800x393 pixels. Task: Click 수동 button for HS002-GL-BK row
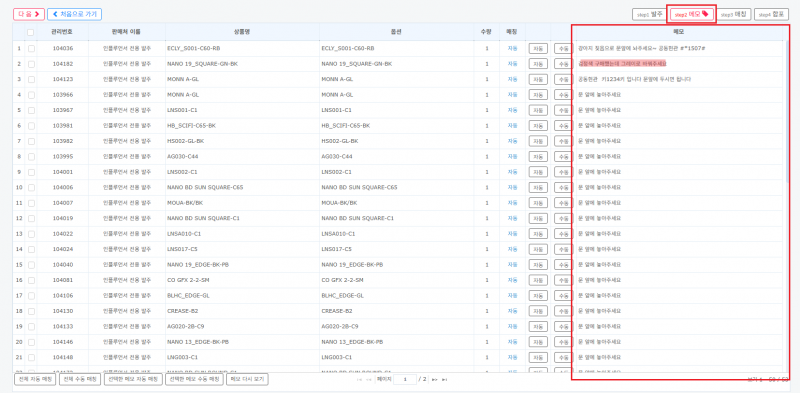pos(563,141)
